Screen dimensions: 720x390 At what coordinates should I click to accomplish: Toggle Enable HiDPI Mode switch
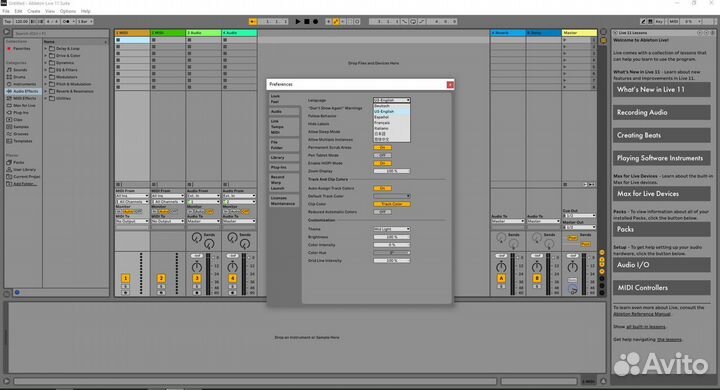(382, 163)
